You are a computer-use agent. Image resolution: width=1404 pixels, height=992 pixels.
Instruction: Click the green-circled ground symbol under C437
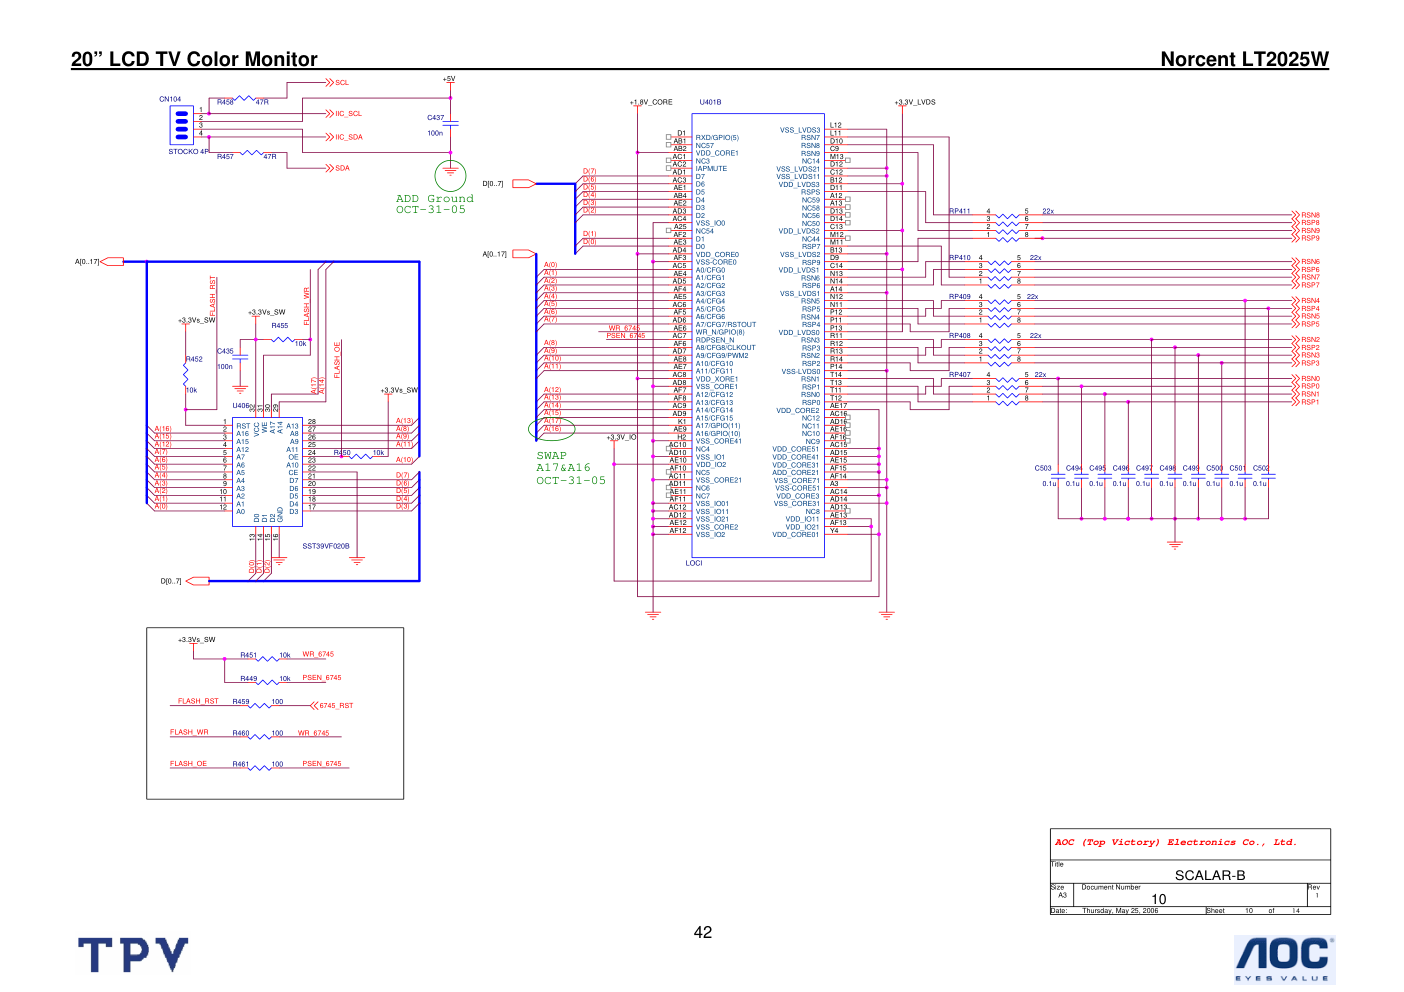[x=450, y=175]
